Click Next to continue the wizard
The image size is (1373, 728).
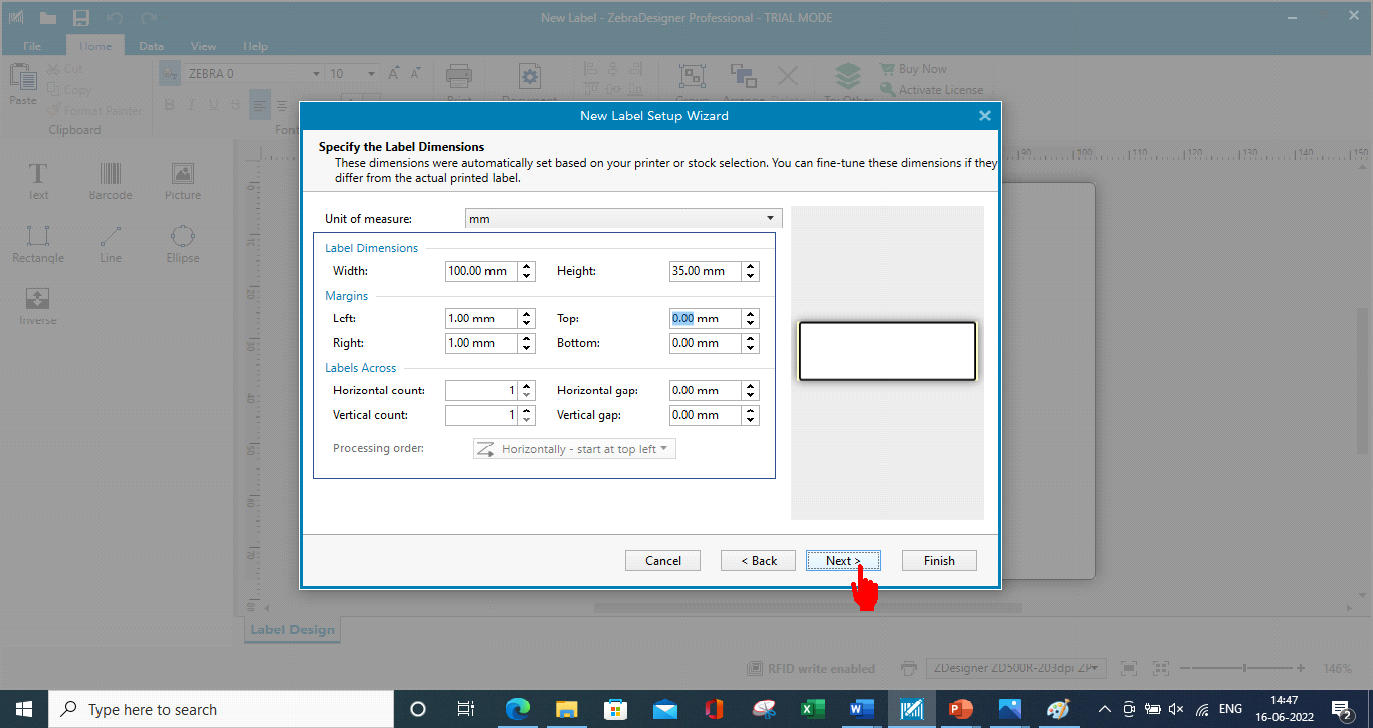842,561
